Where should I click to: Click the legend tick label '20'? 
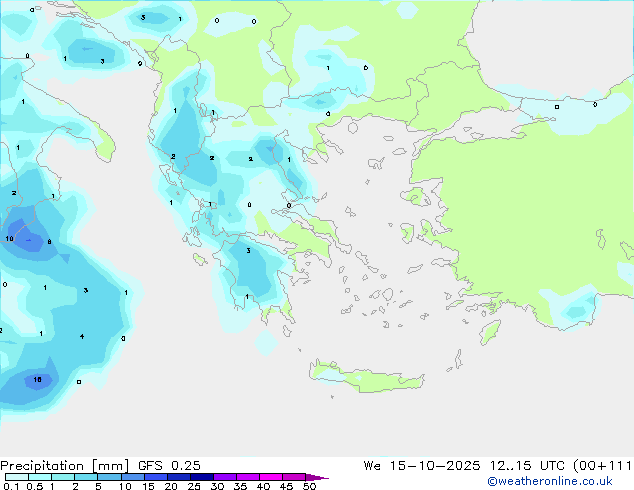pyautogui.click(x=171, y=486)
